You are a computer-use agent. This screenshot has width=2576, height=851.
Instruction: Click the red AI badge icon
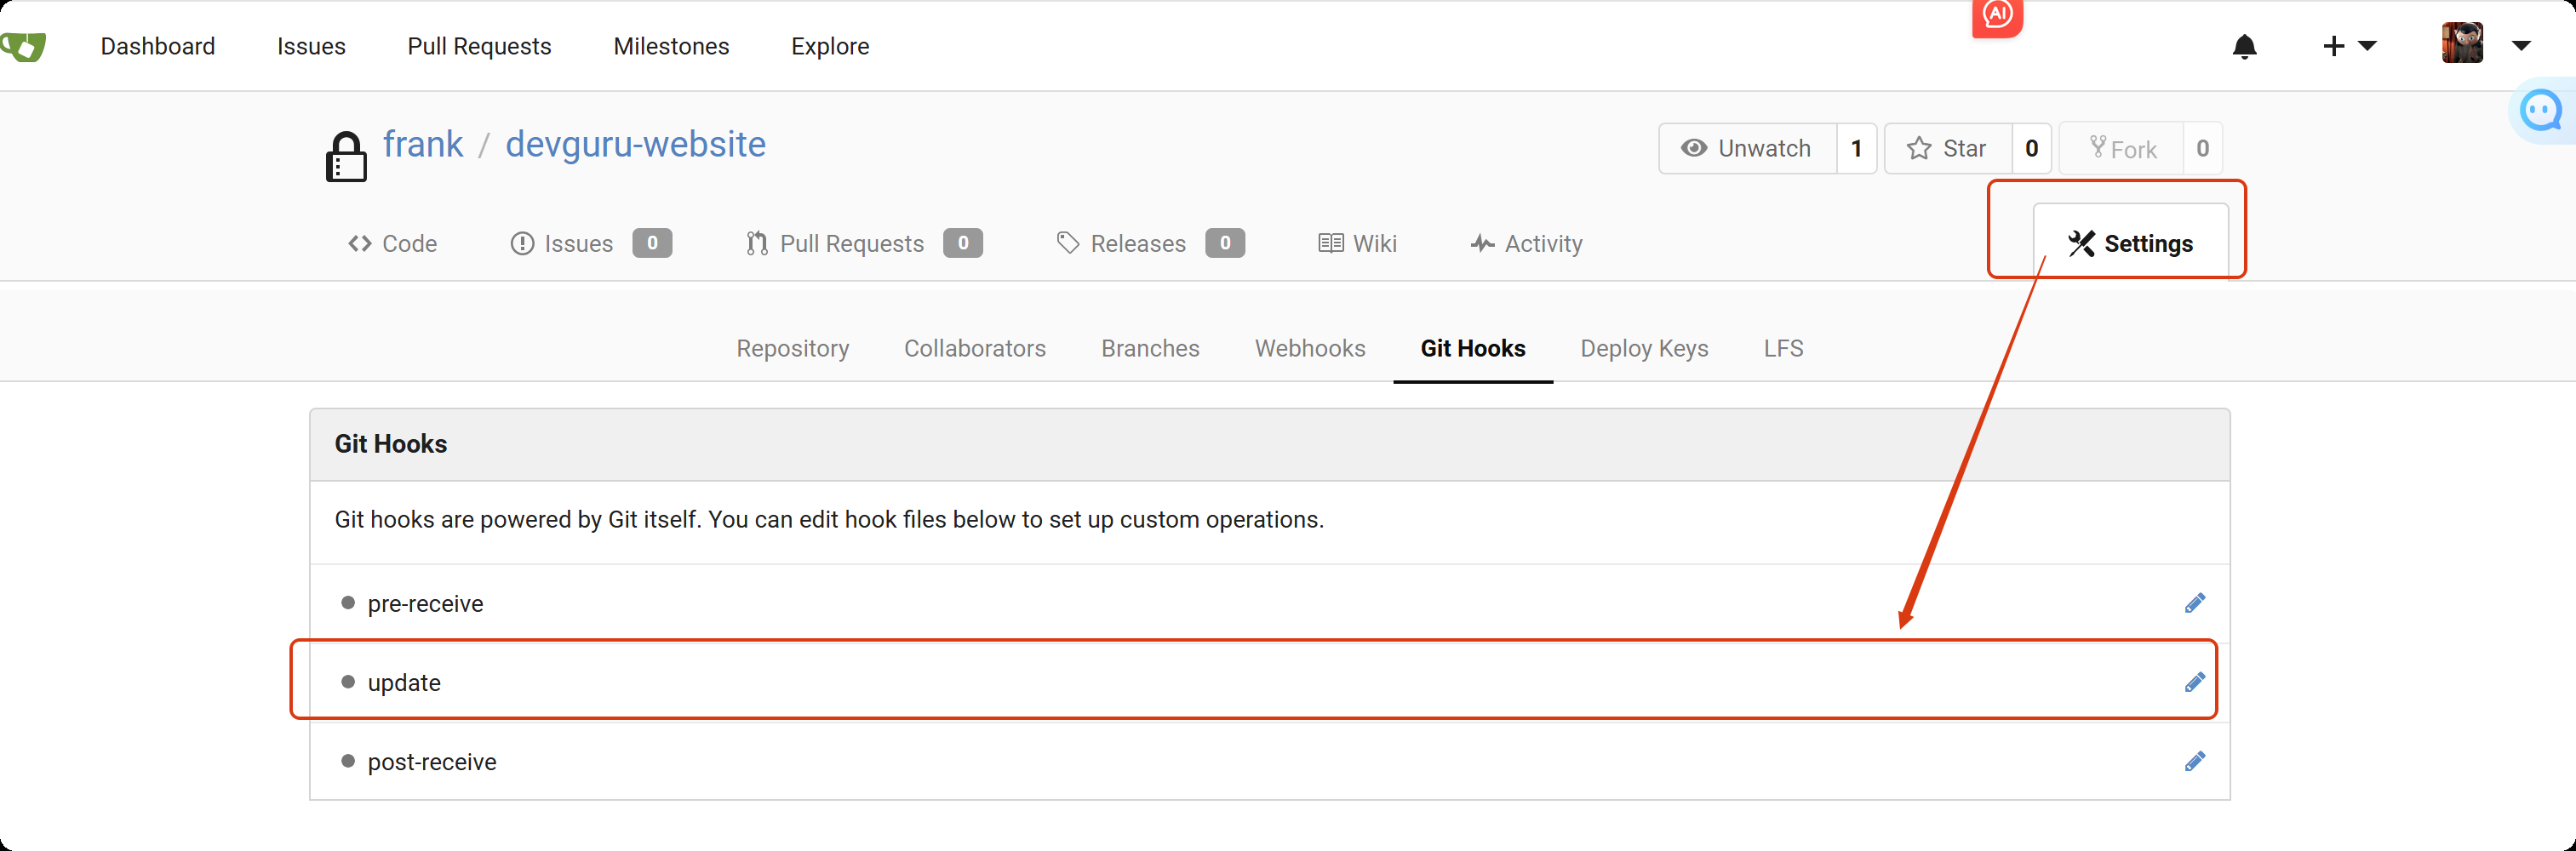(1997, 16)
